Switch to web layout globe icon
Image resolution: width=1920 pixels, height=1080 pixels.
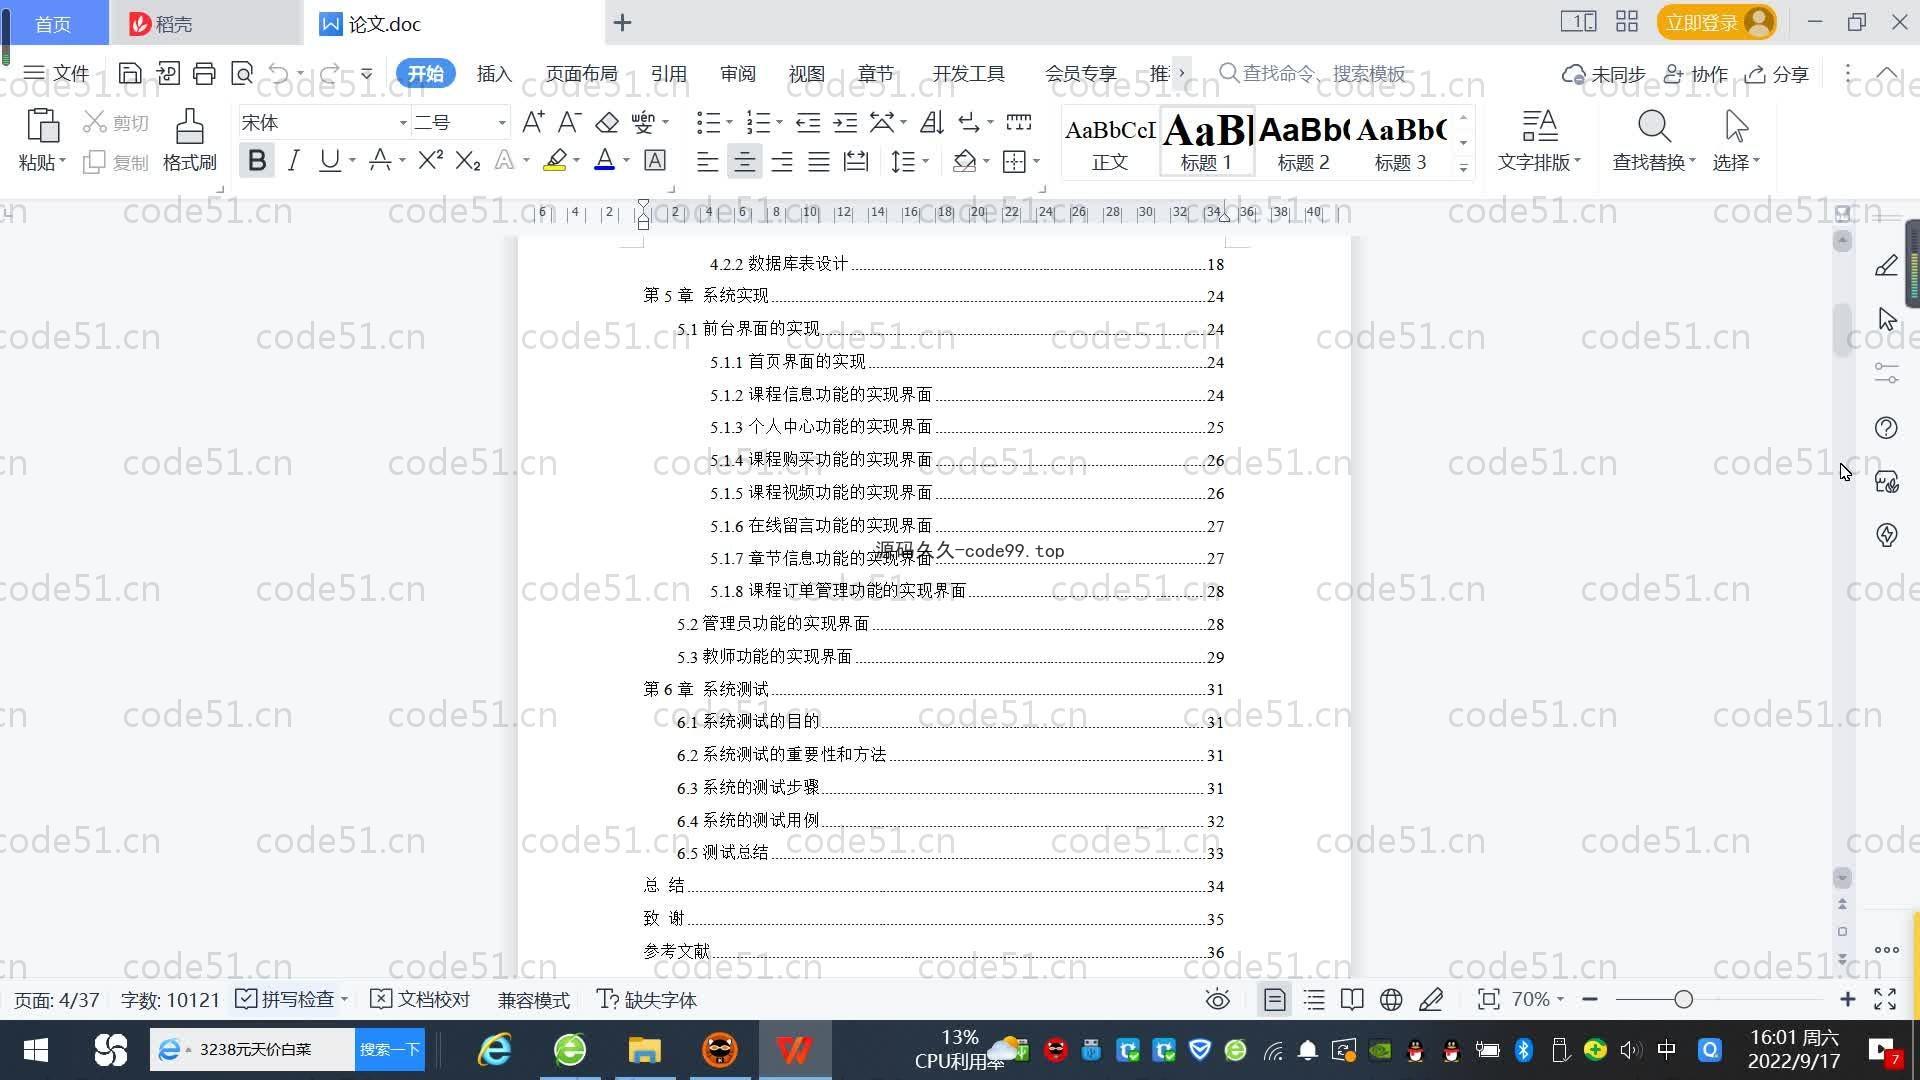coord(1391,999)
